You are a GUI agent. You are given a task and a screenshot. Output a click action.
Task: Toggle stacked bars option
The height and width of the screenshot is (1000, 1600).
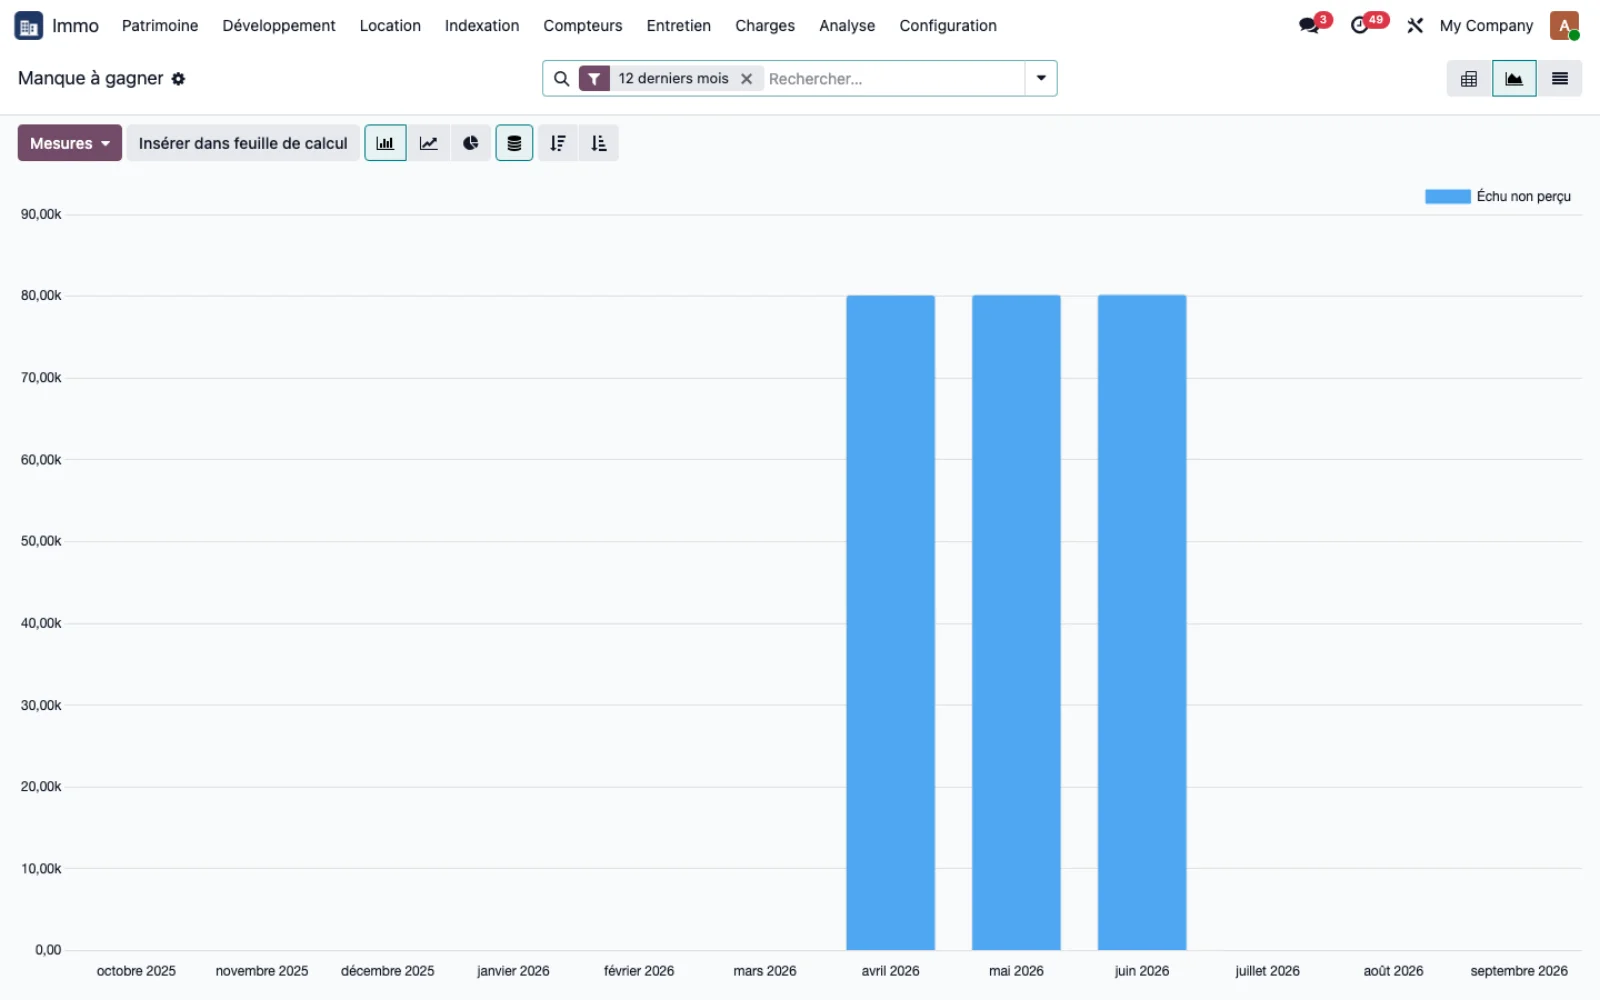tap(514, 143)
